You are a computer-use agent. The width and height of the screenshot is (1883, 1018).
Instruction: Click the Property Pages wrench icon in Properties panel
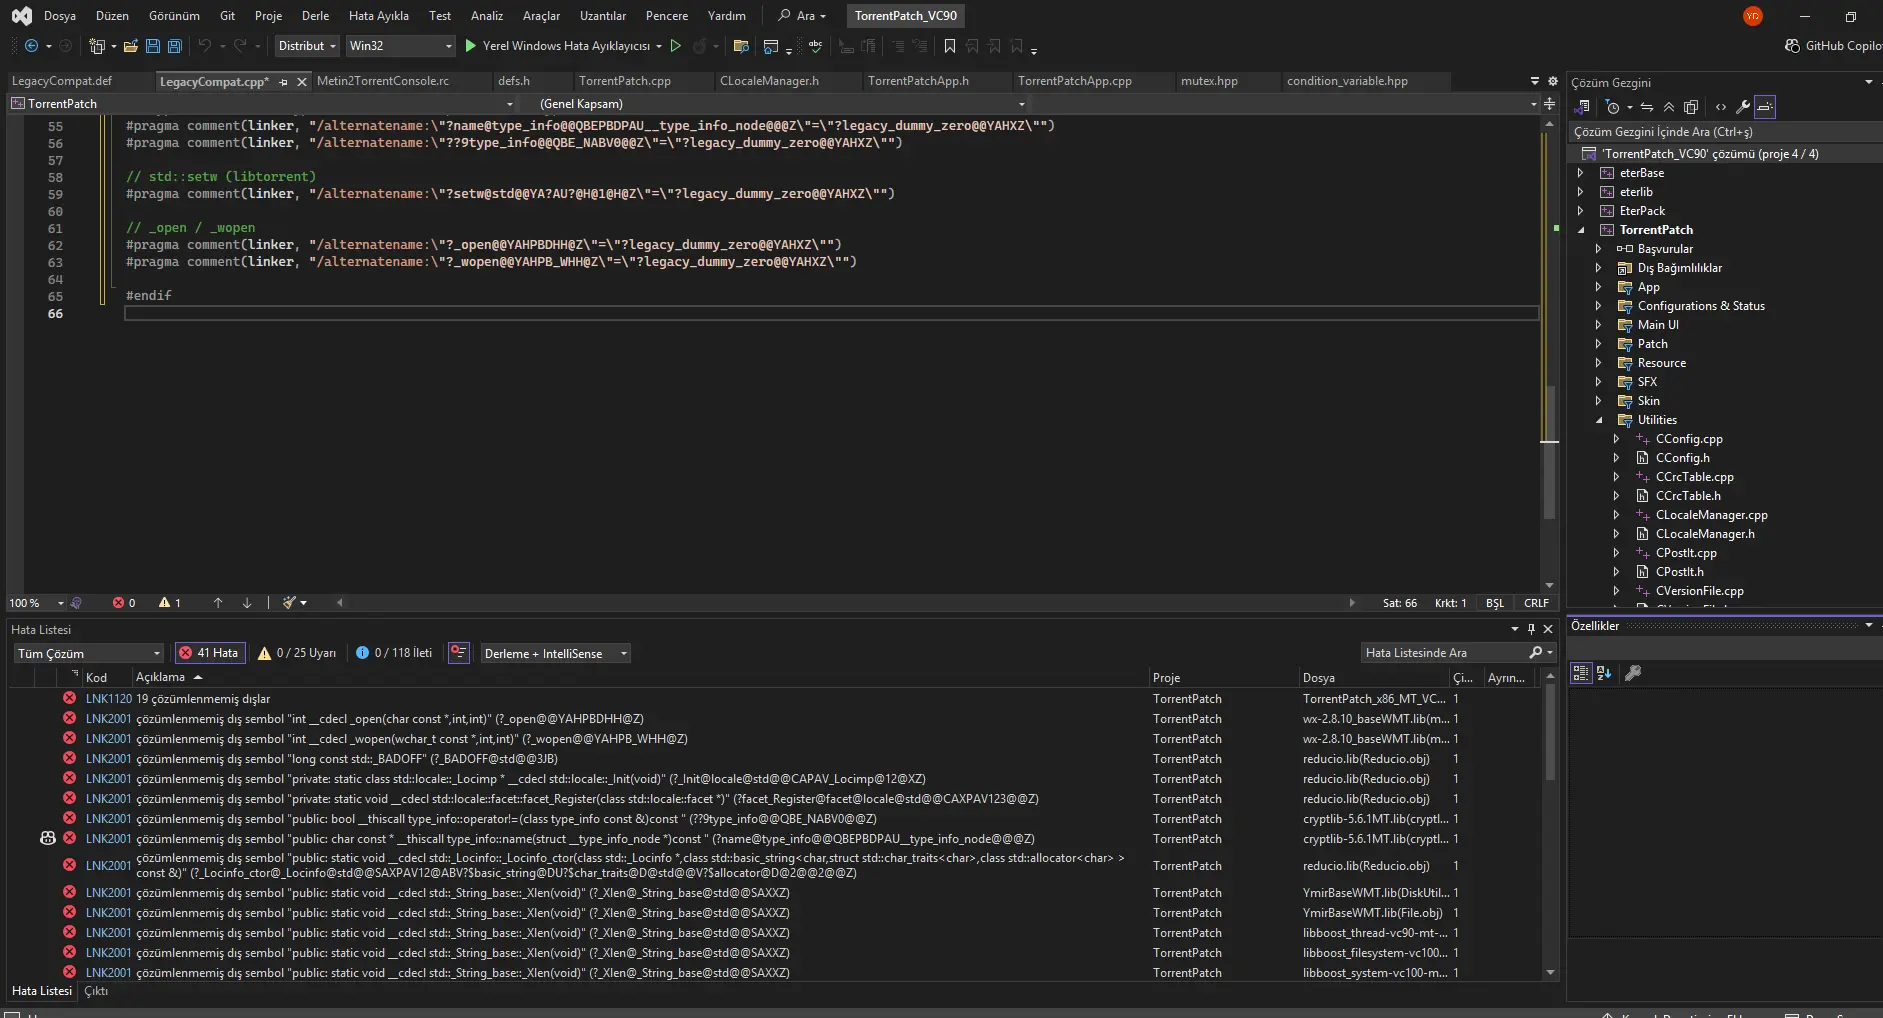coord(1633,673)
